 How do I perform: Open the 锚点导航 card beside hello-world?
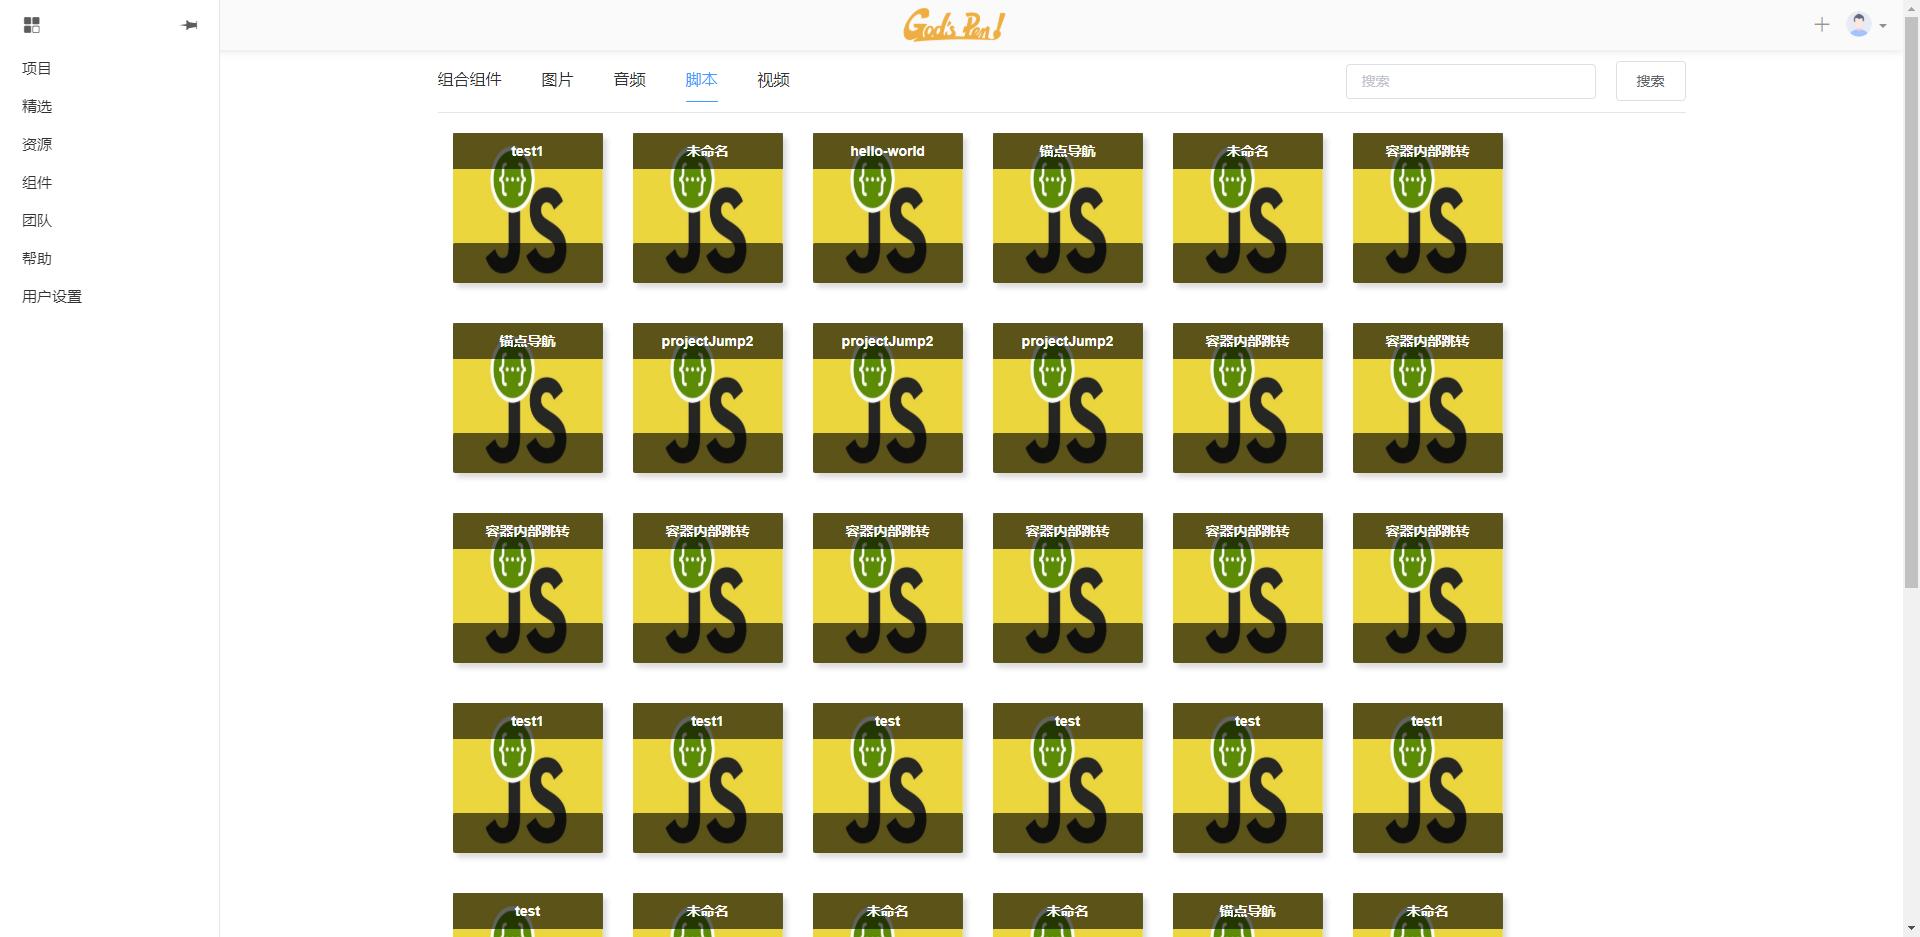(1068, 208)
